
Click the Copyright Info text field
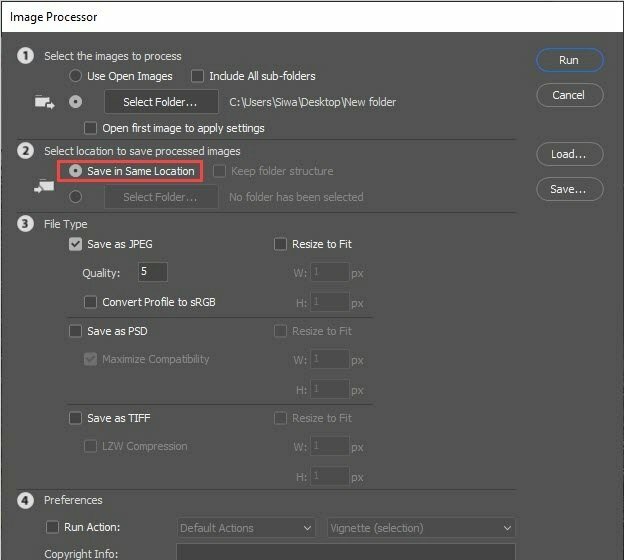point(346,552)
